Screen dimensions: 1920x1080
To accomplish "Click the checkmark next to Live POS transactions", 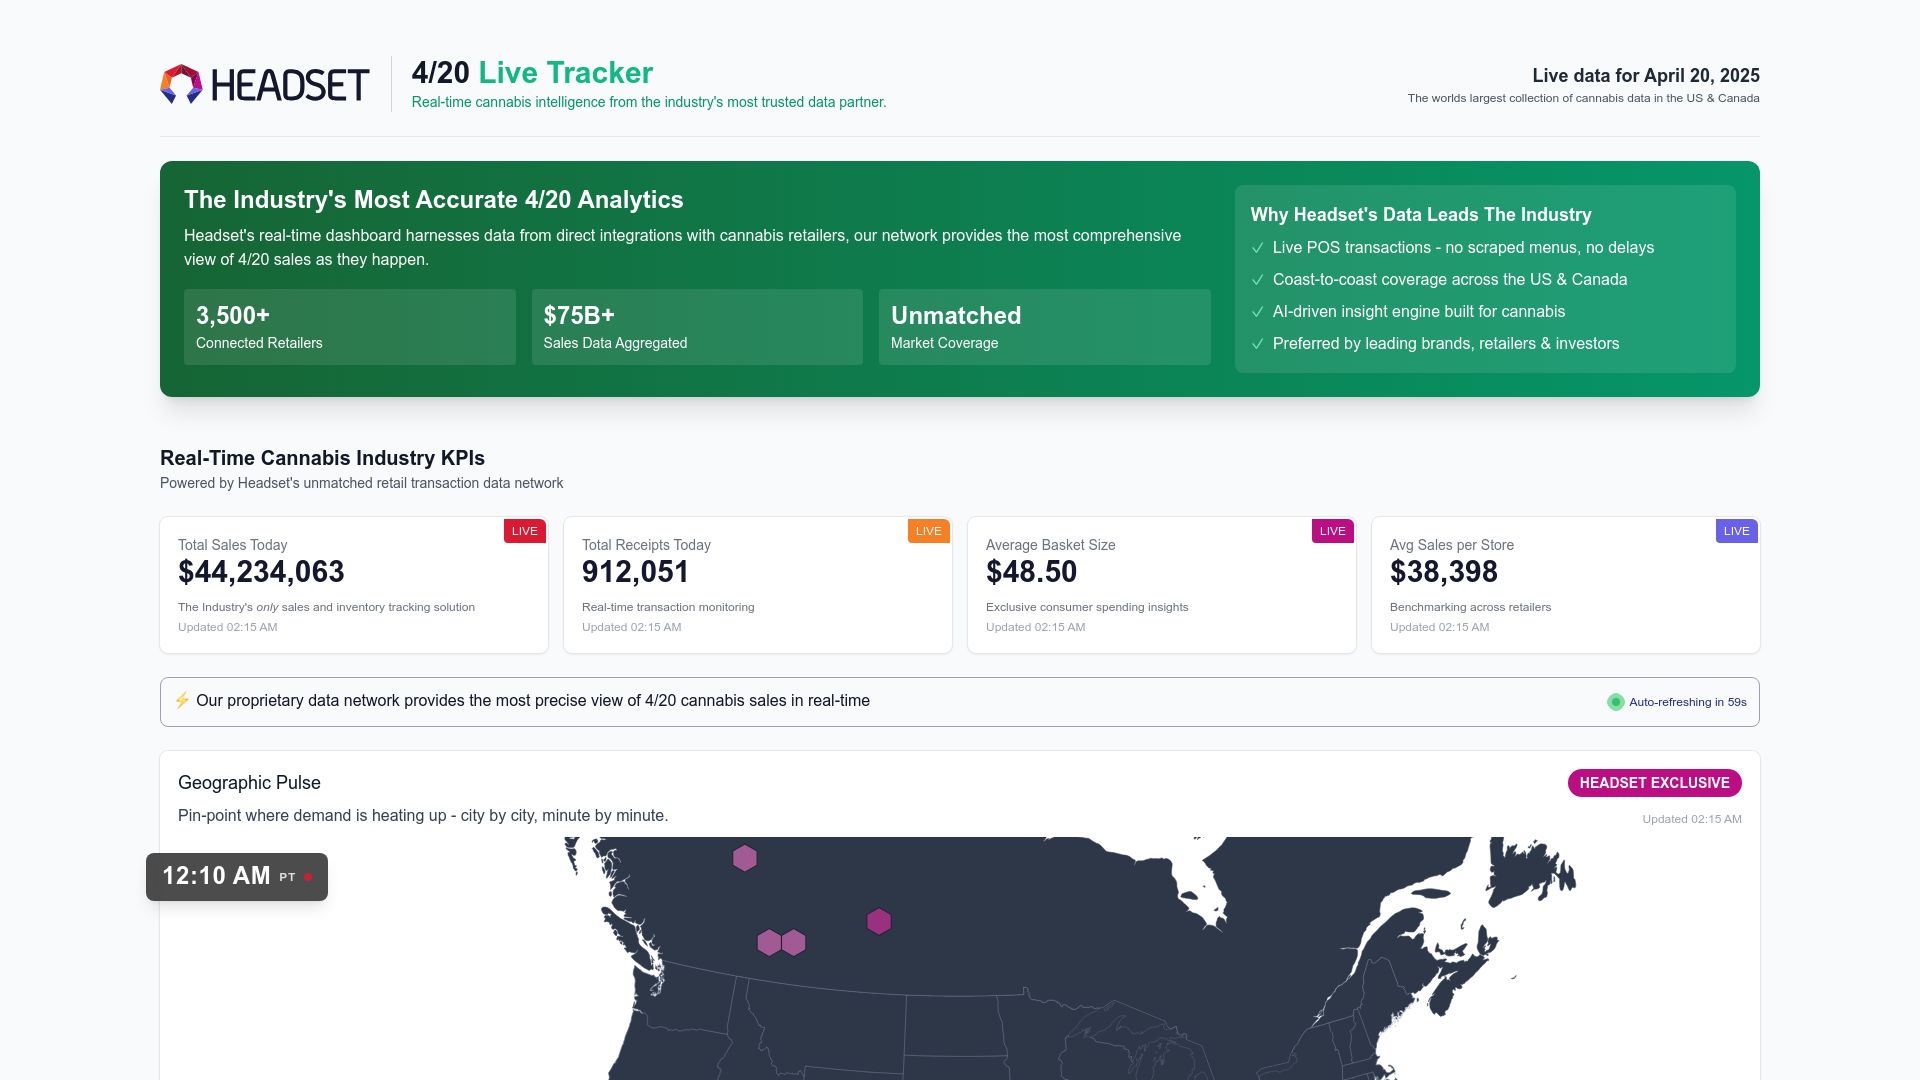I will click(x=1257, y=248).
